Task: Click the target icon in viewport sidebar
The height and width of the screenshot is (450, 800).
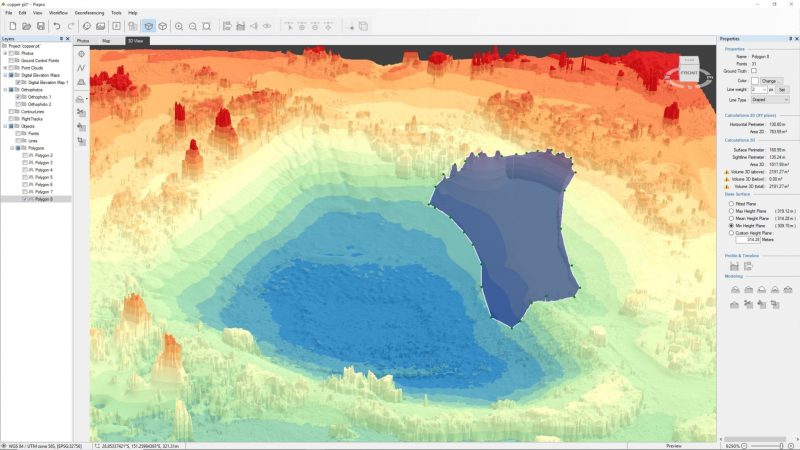Action: (81, 53)
